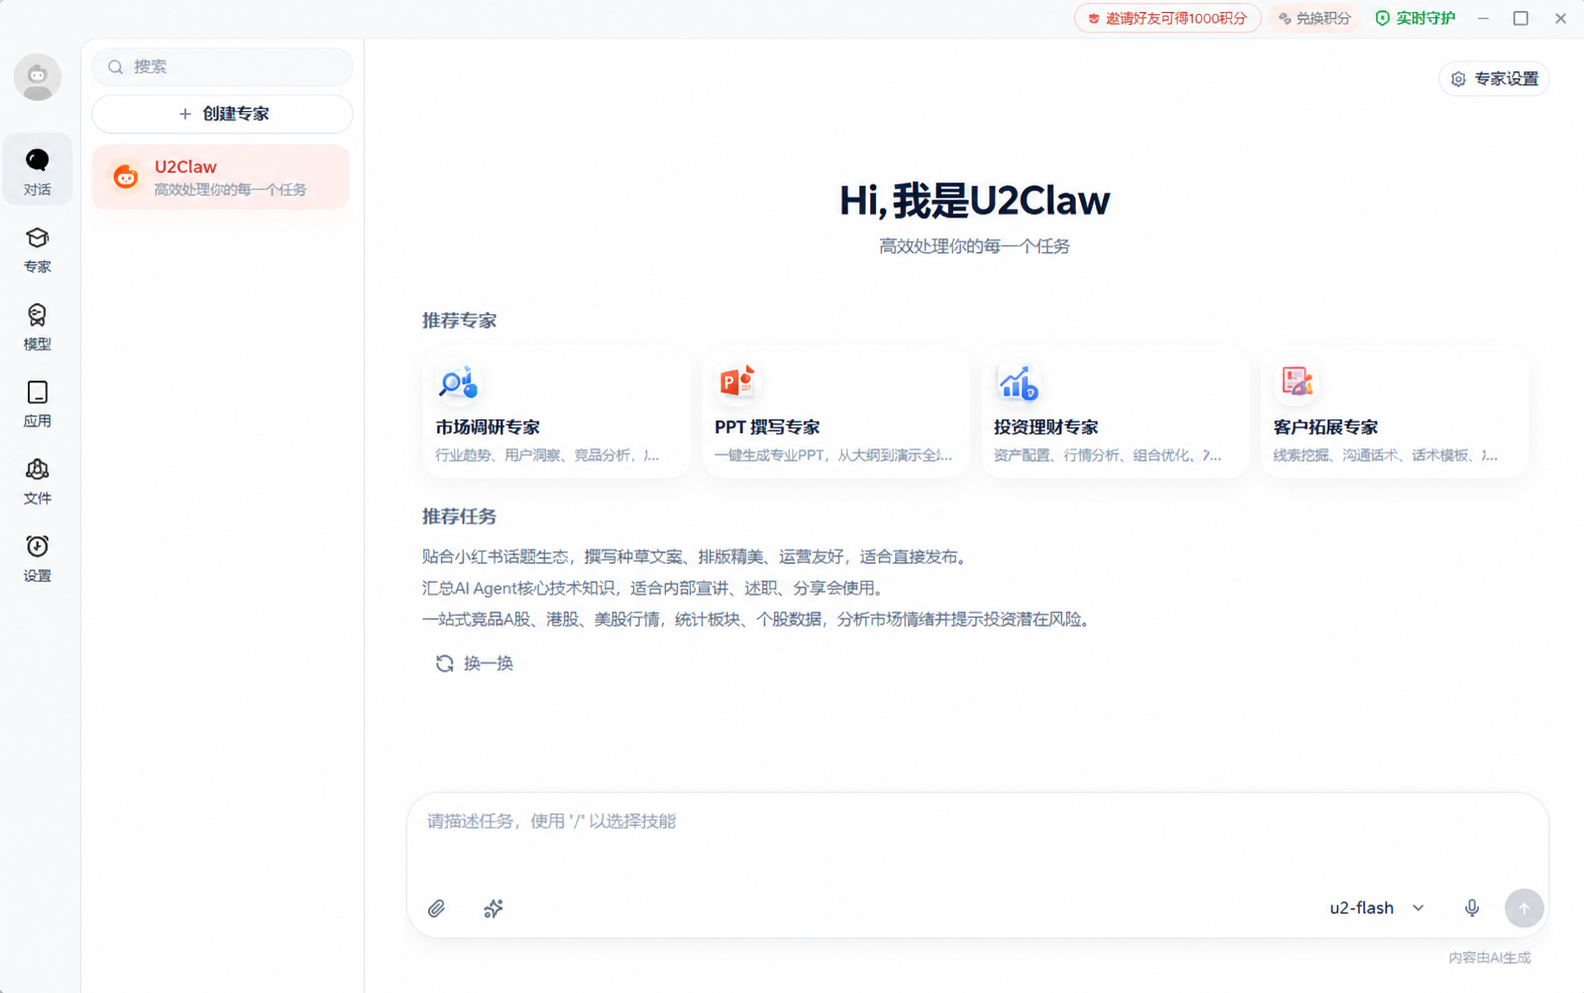Click the plus icon in 创建专家
1584x993 pixels.
pyautogui.click(x=185, y=114)
